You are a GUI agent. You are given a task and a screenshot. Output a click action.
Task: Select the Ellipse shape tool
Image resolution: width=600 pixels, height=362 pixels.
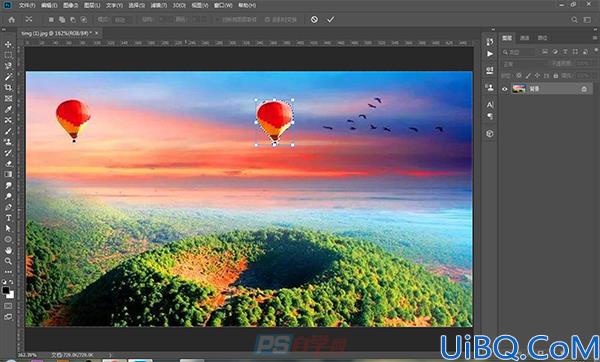[x=8, y=239]
